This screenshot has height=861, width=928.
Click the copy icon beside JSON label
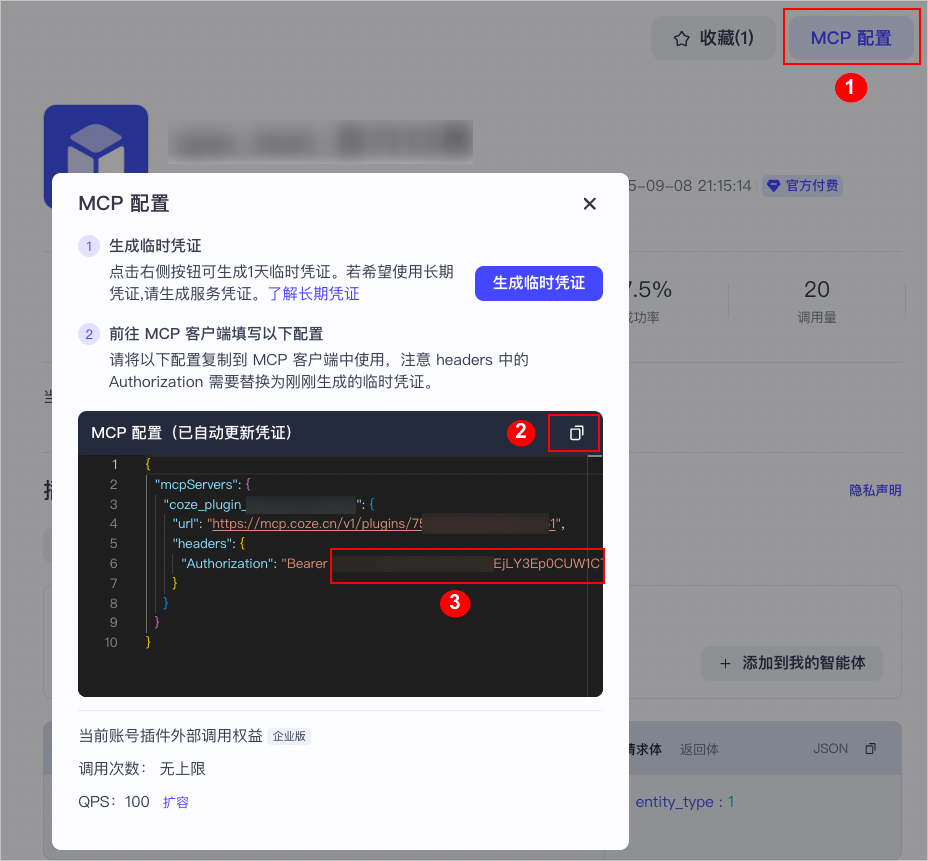tap(871, 749)
